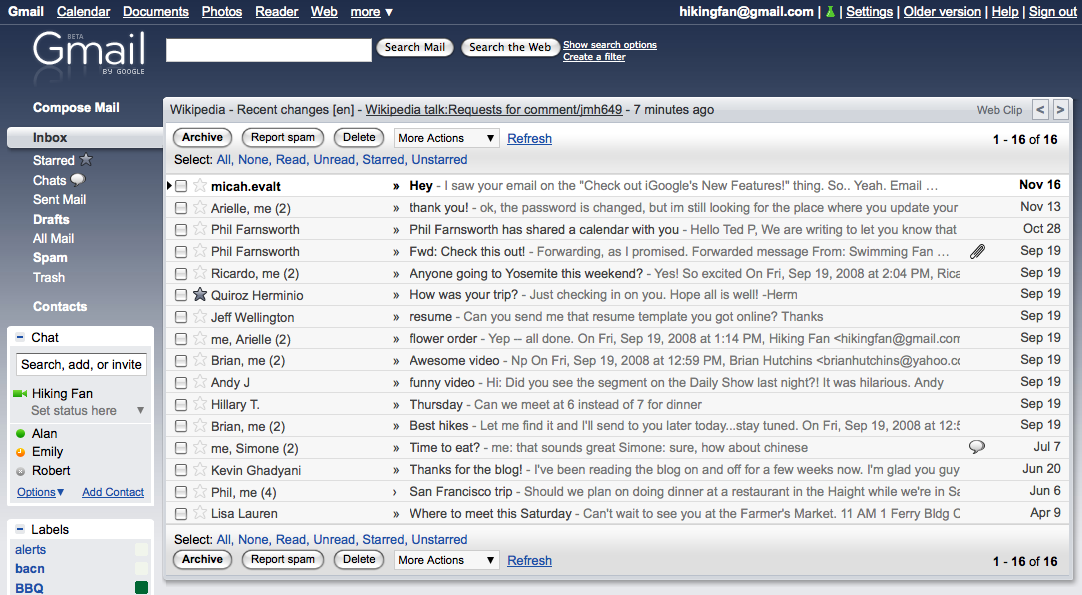Screen dimensions: 1082x595
Task: Collapse the Labels panel
Action: [x=20, y=529]
